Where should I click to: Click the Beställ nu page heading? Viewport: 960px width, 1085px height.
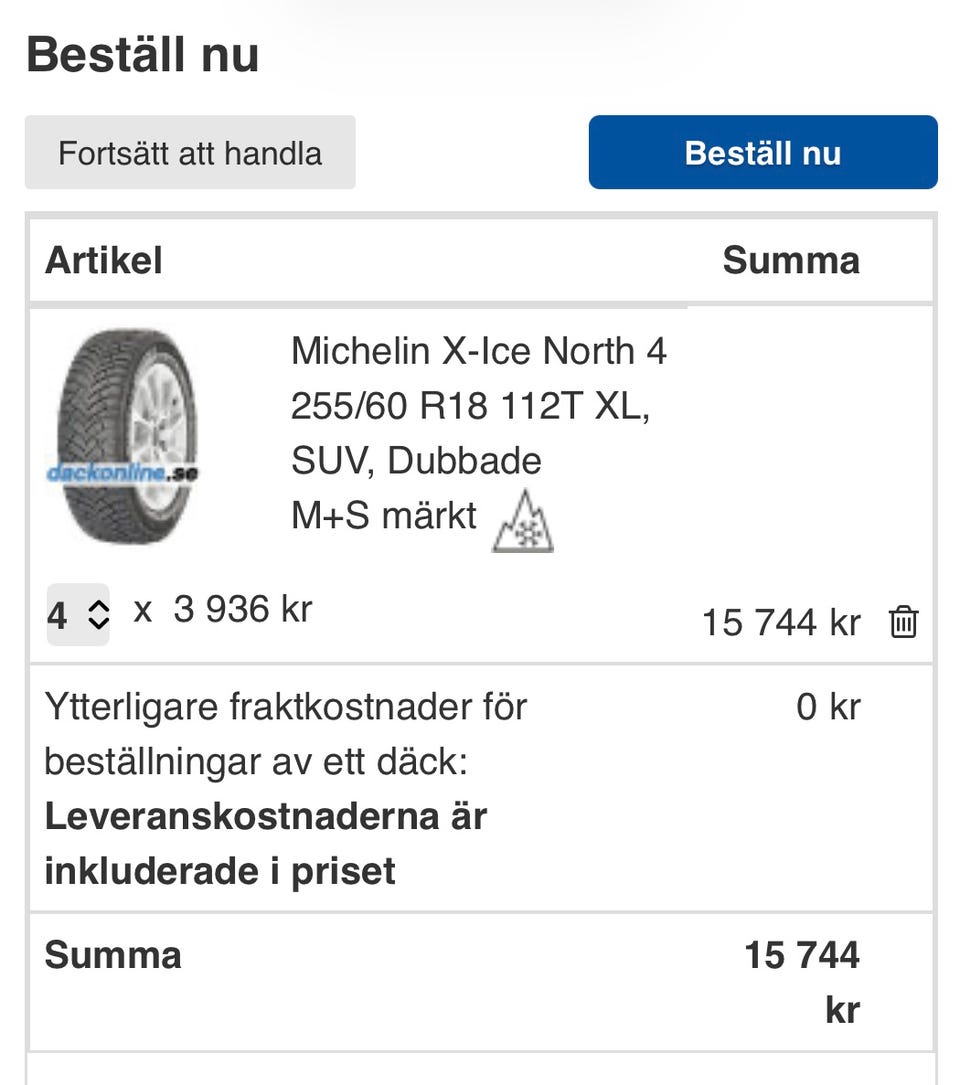tap(142, 54)
